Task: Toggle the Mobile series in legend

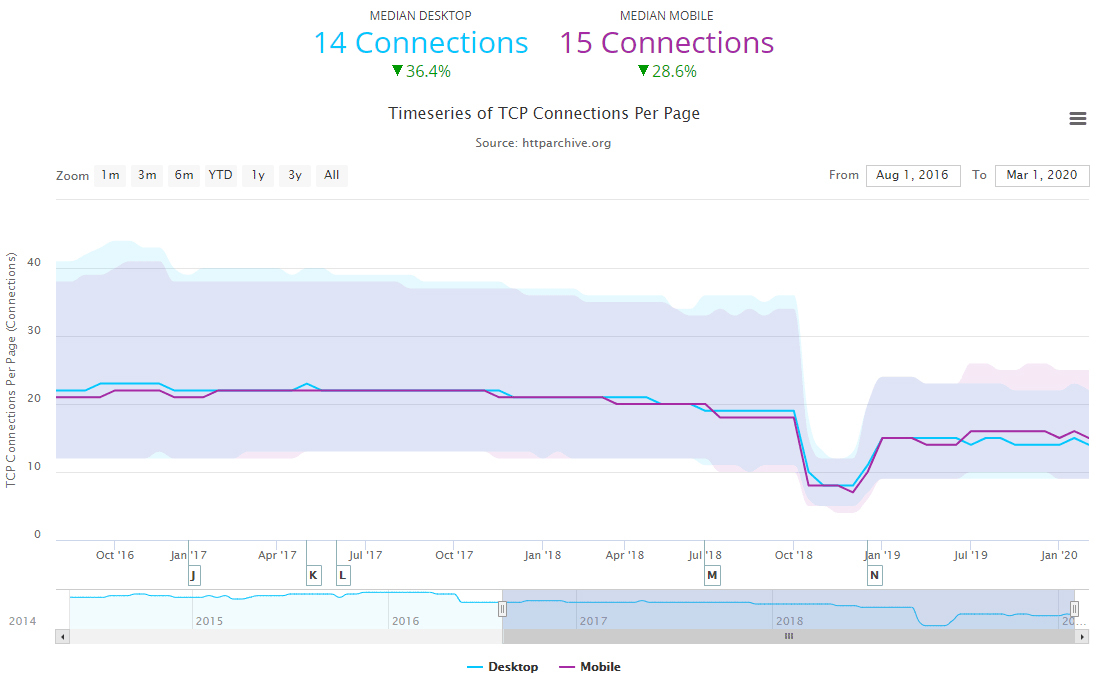Action: coord(590,667)
